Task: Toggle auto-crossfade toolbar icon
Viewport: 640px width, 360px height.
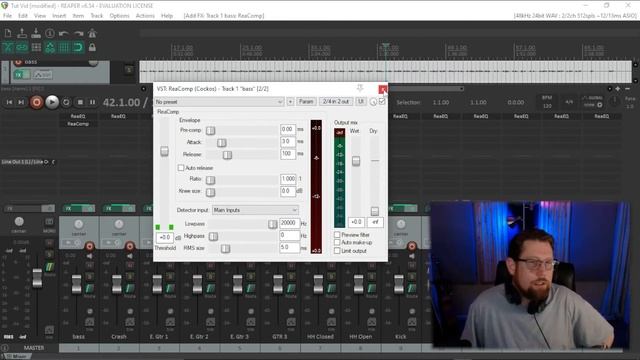Action: pos(8,47)
